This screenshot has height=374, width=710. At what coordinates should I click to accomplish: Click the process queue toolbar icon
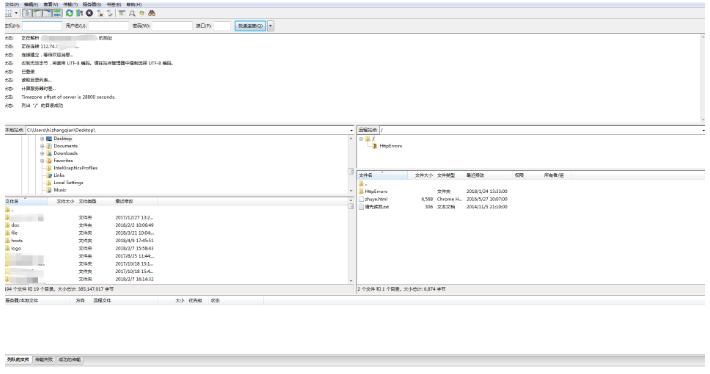click(80, 13)
